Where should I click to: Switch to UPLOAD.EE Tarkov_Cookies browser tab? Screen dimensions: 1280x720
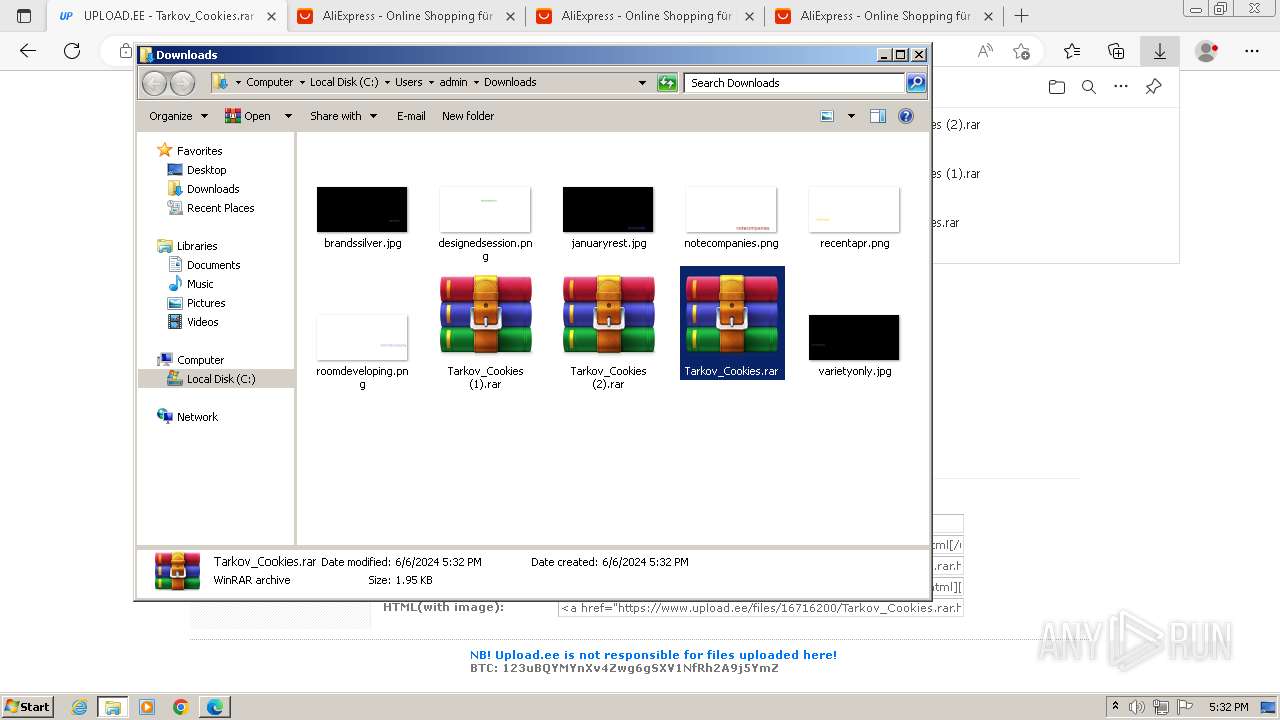pyautogui.click(x=166, y=16)
